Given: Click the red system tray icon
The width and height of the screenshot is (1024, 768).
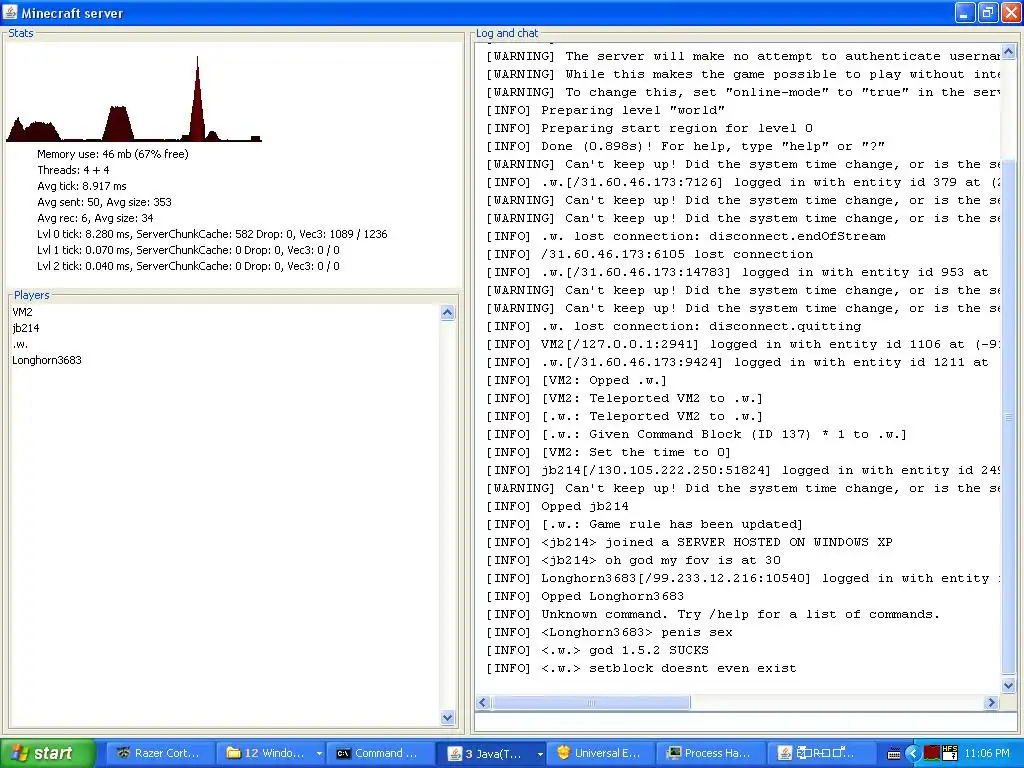Looking at the screenshot, I should (x=931, y=753).
